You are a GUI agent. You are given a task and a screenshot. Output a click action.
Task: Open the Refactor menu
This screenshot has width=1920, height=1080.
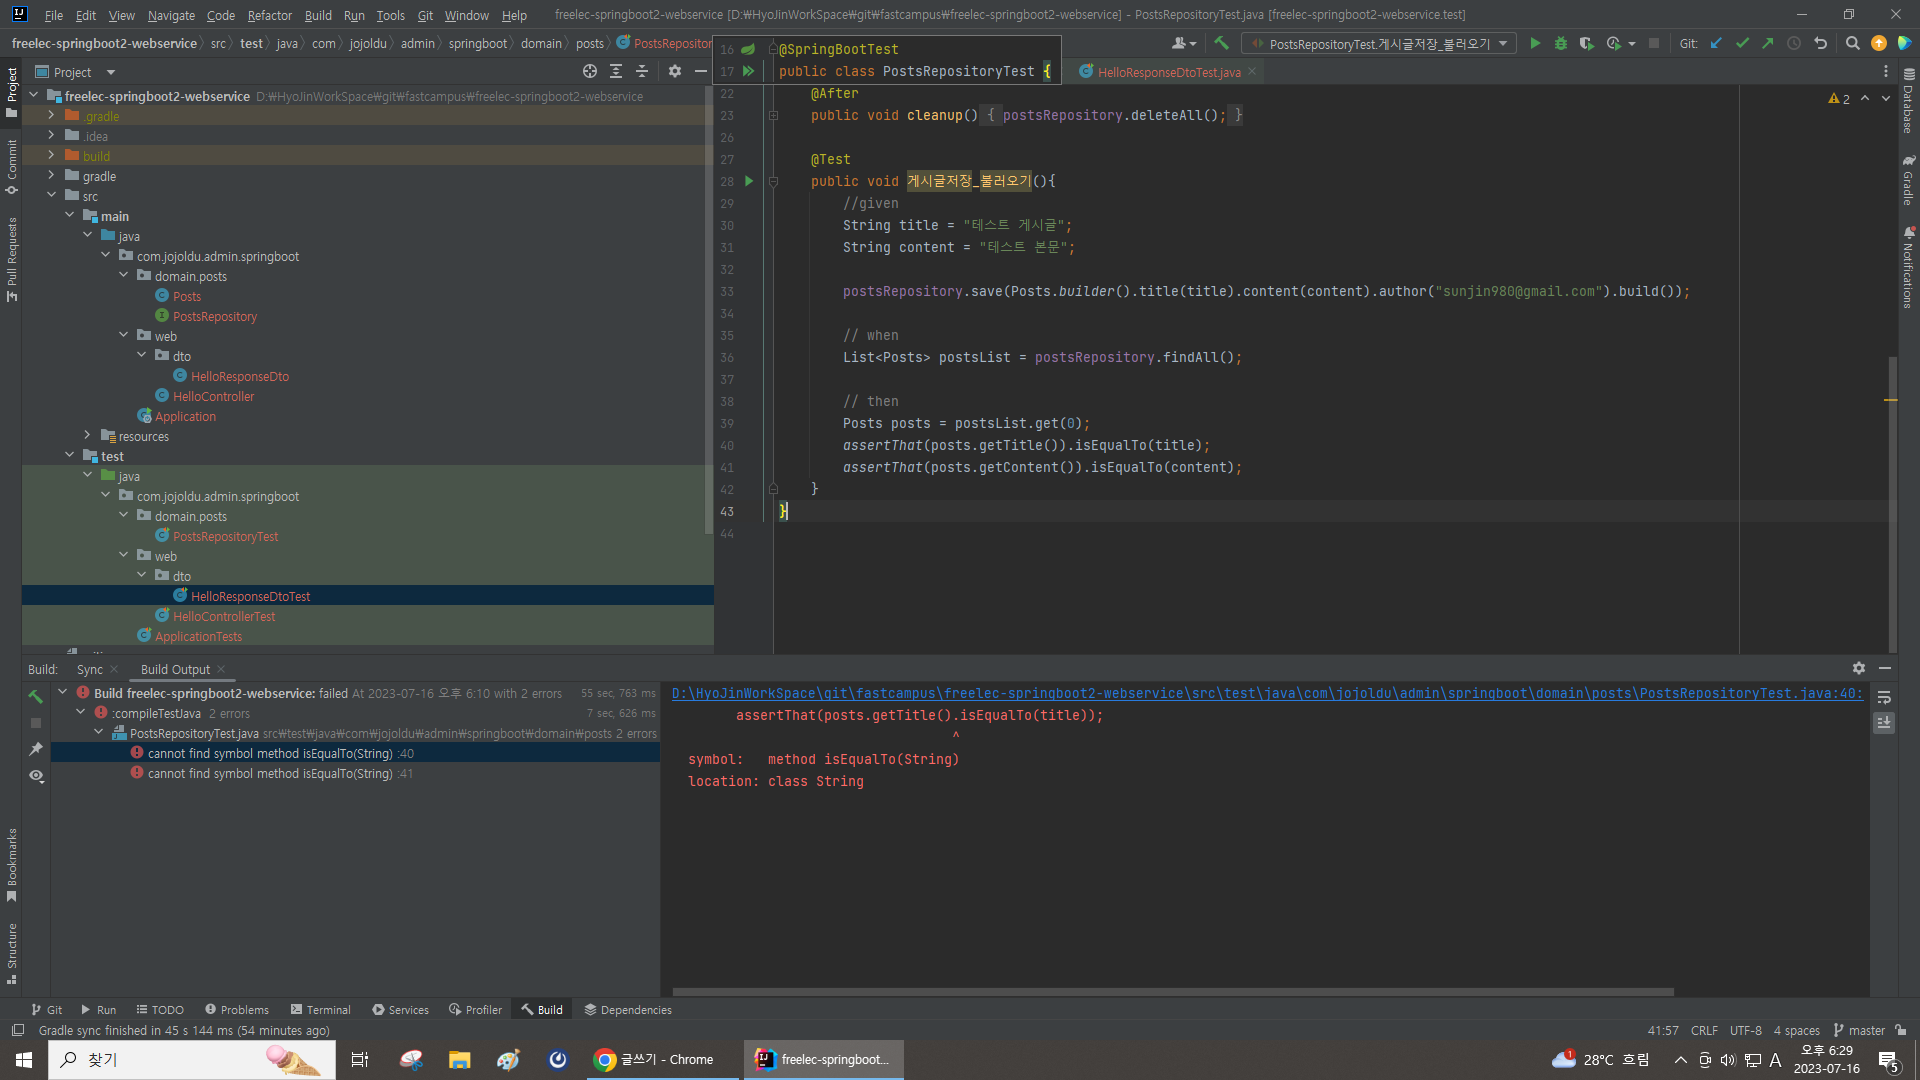coord(269,15)
